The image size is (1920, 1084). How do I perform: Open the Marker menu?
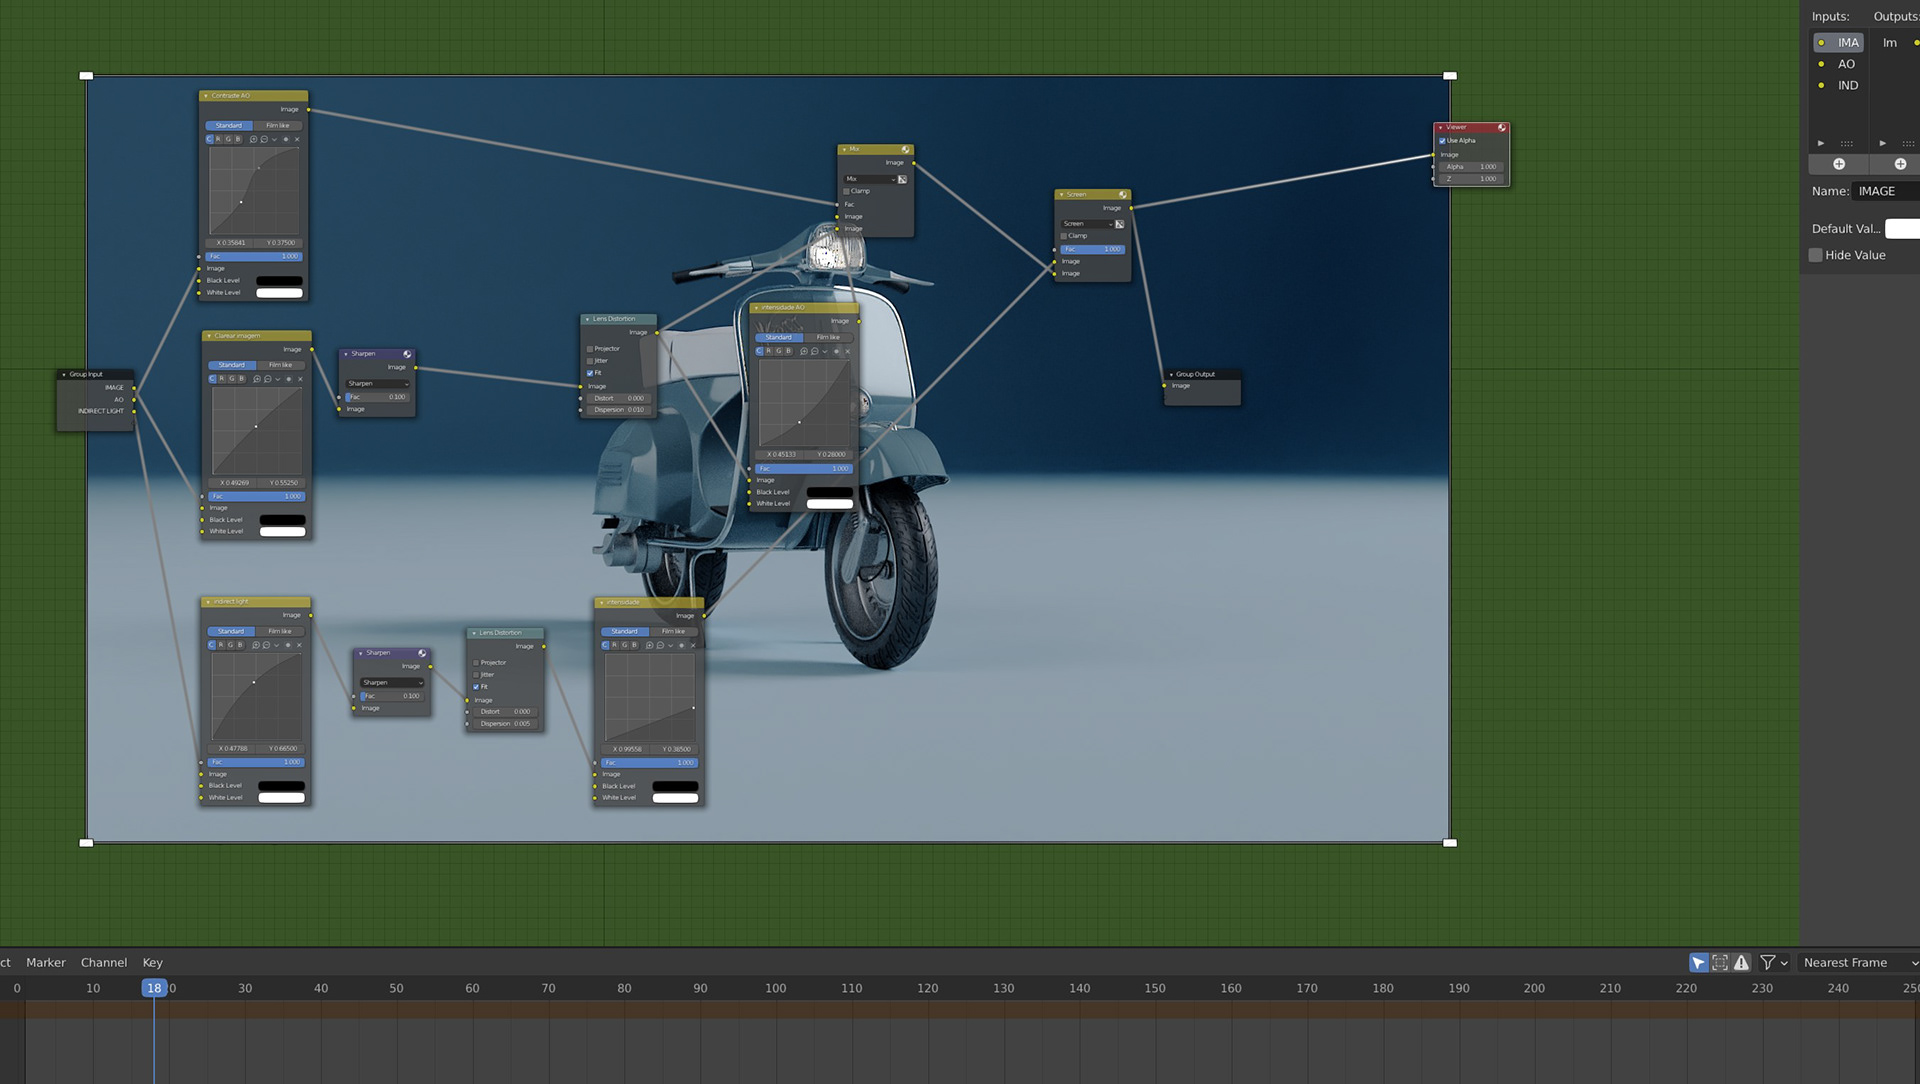pos(46,962)
